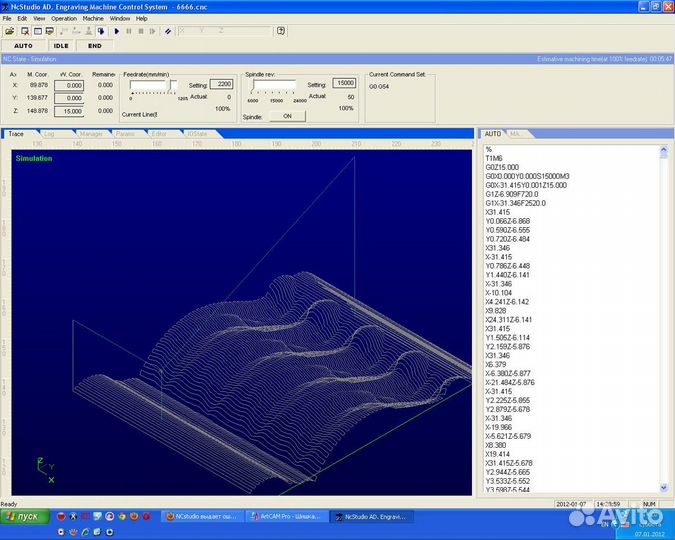Click the magnifier preview toolbar icon
The height and width of the screenshot is (540, 675).
(x=25, y=31)
